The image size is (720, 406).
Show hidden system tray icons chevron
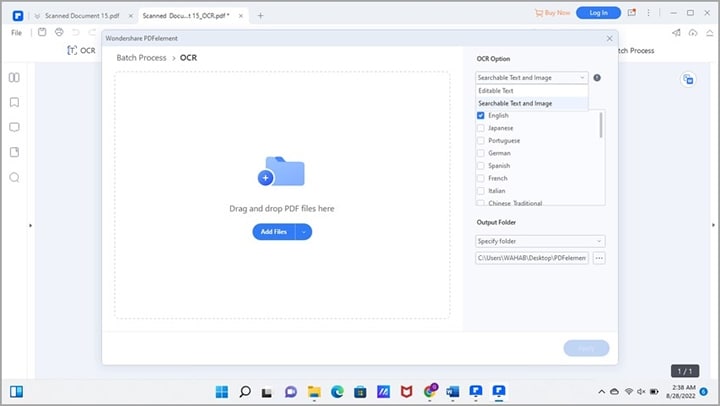point(602,392)
